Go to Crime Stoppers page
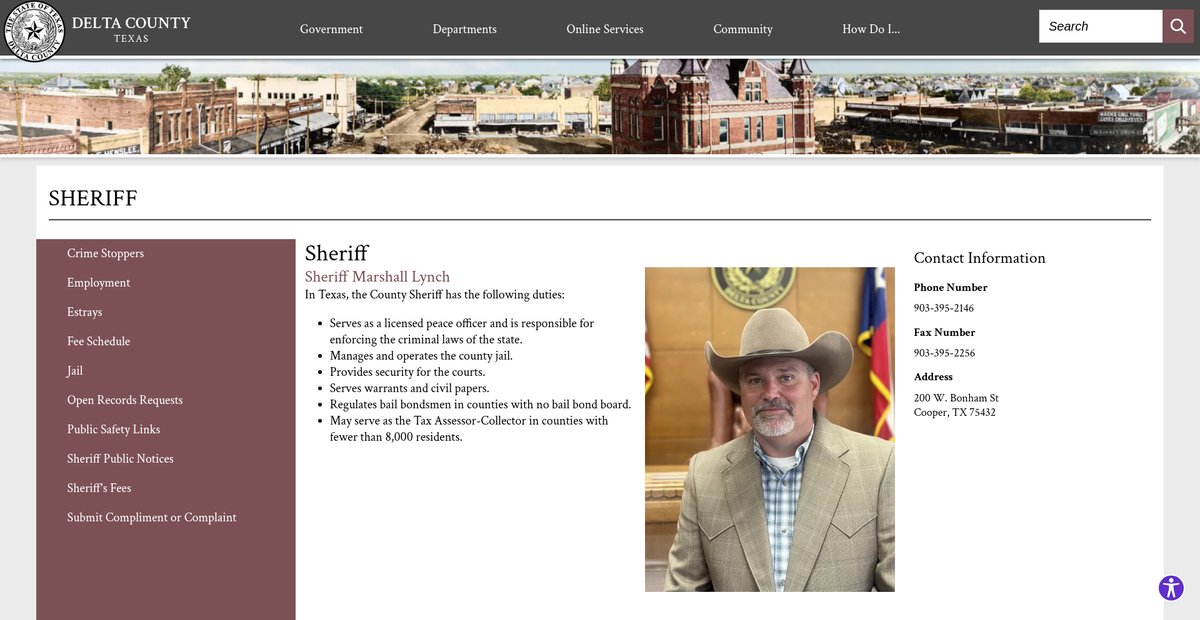The image size is (1200, 620). (105, 253)
